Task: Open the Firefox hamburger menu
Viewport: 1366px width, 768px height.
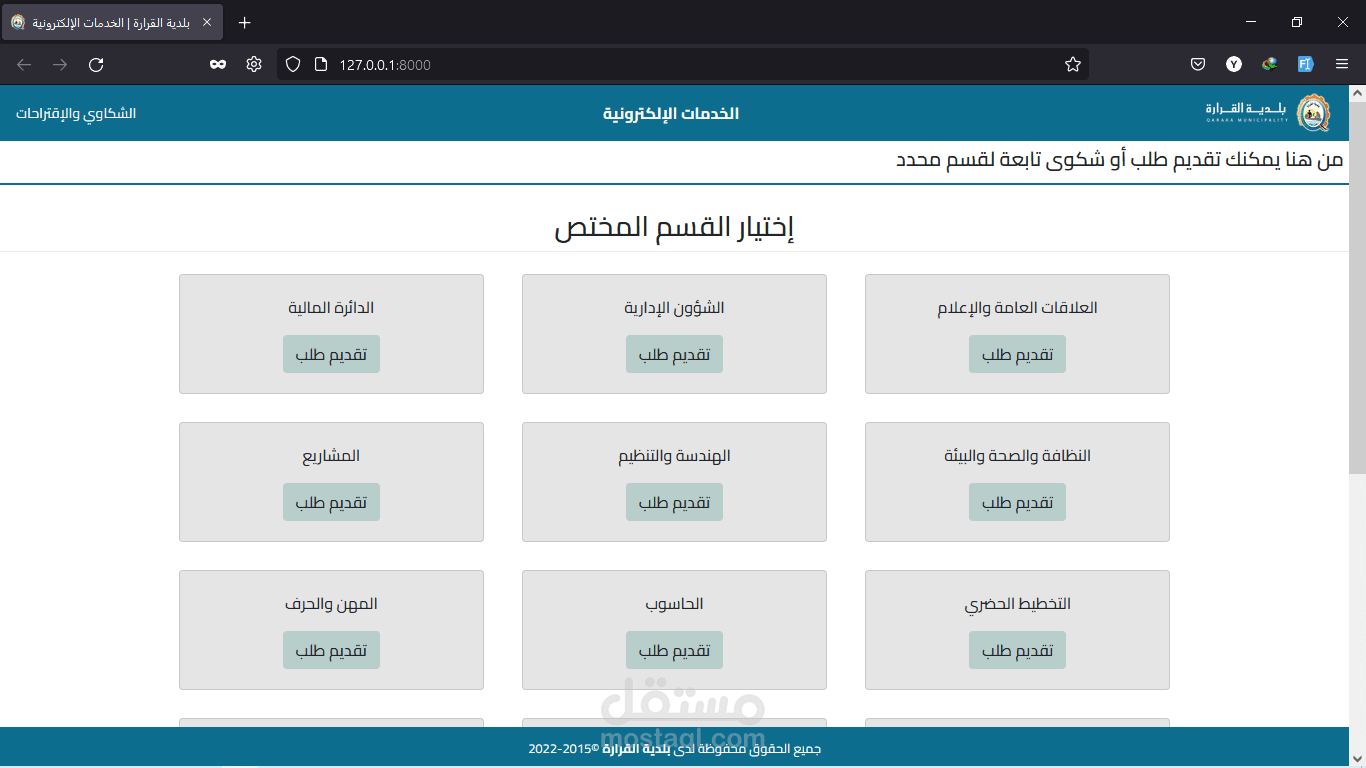Action: coord(1342,64)
